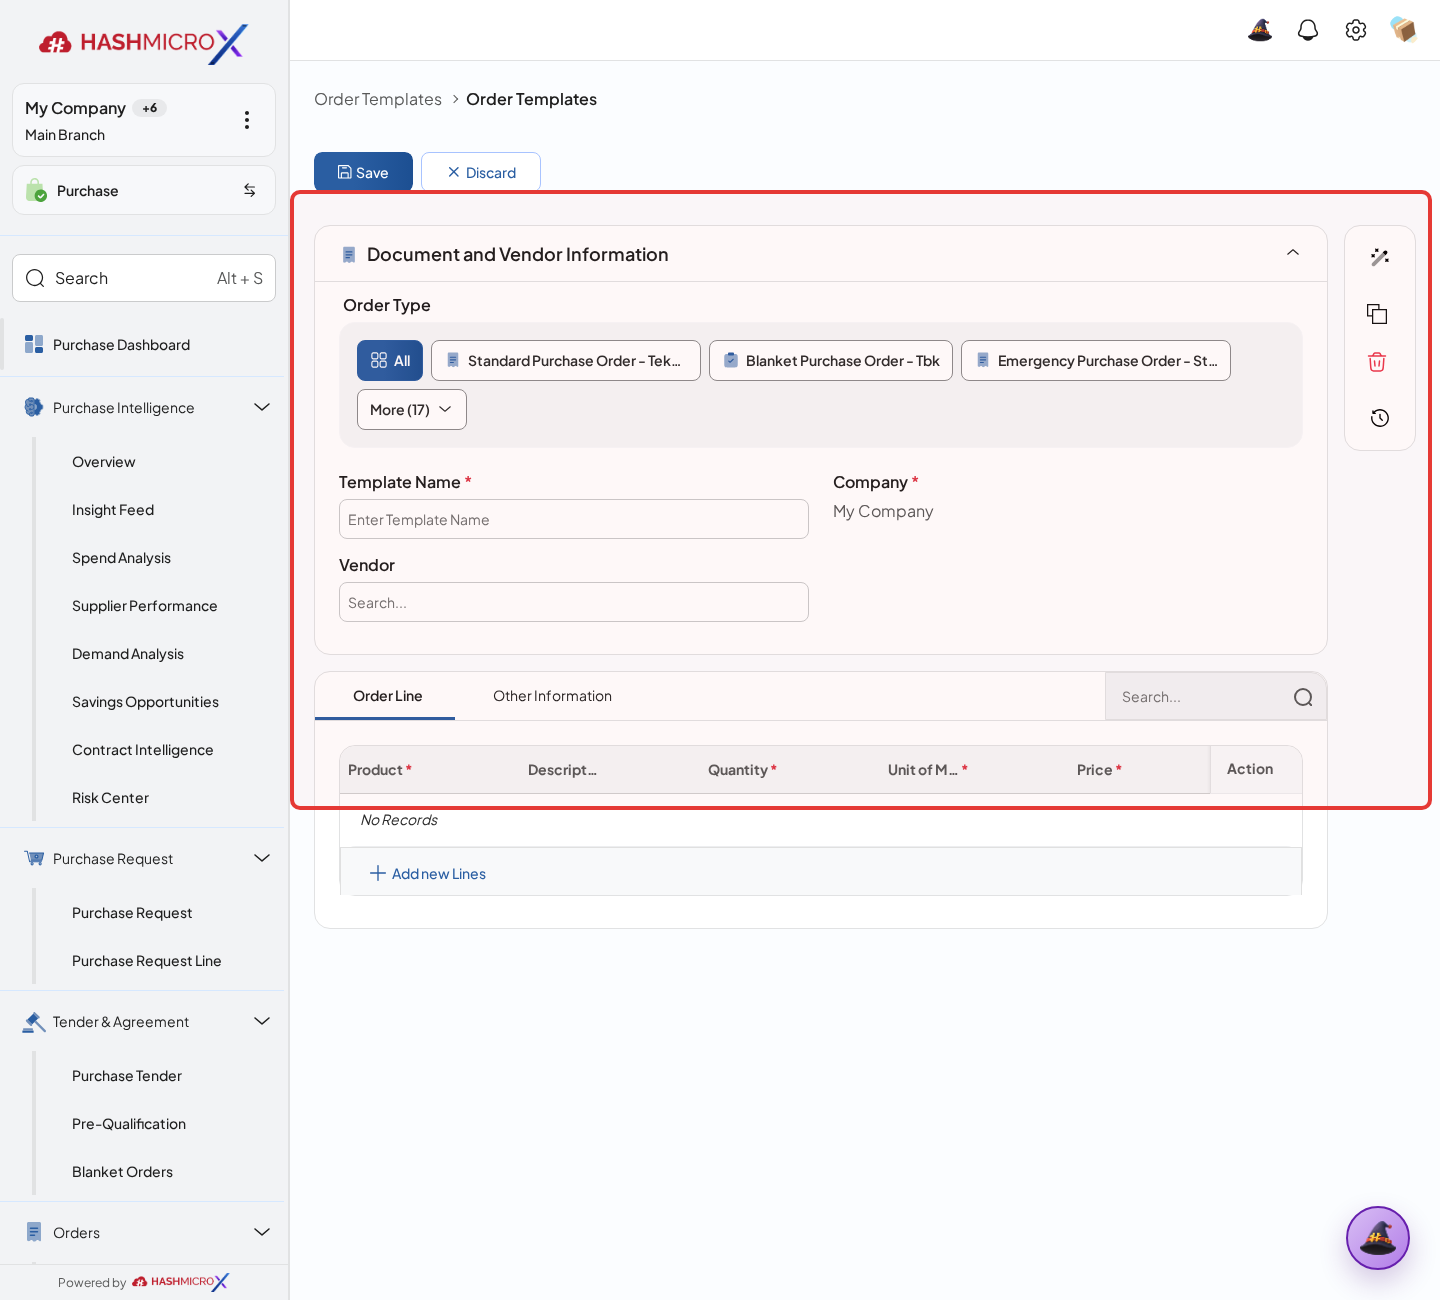This screenshot has height=1300, width=1440.
Task: Save the order template
Action: tap(363, 172)
